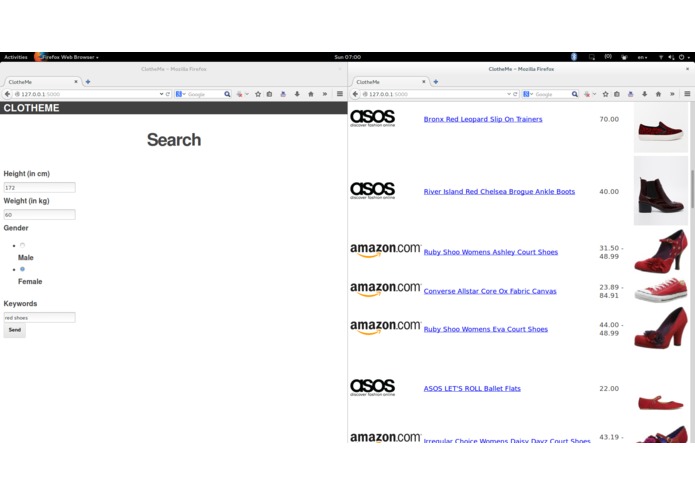Screen dimensions: 695x494
Task: Open URL history dropdown in right window
Action: [x=509, y=94]
